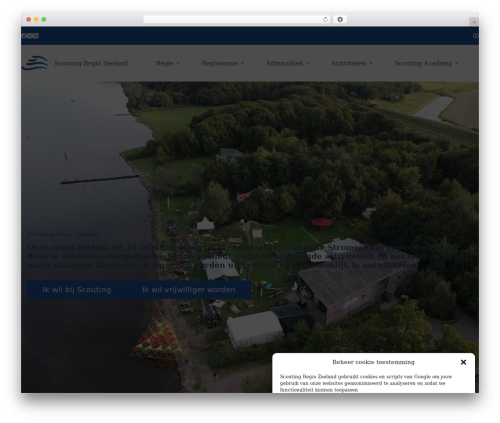The width and height of the screenshot is (500, 423).
Task: Expand the Scouting Academy menu chevron
Action: pos(456,63)
